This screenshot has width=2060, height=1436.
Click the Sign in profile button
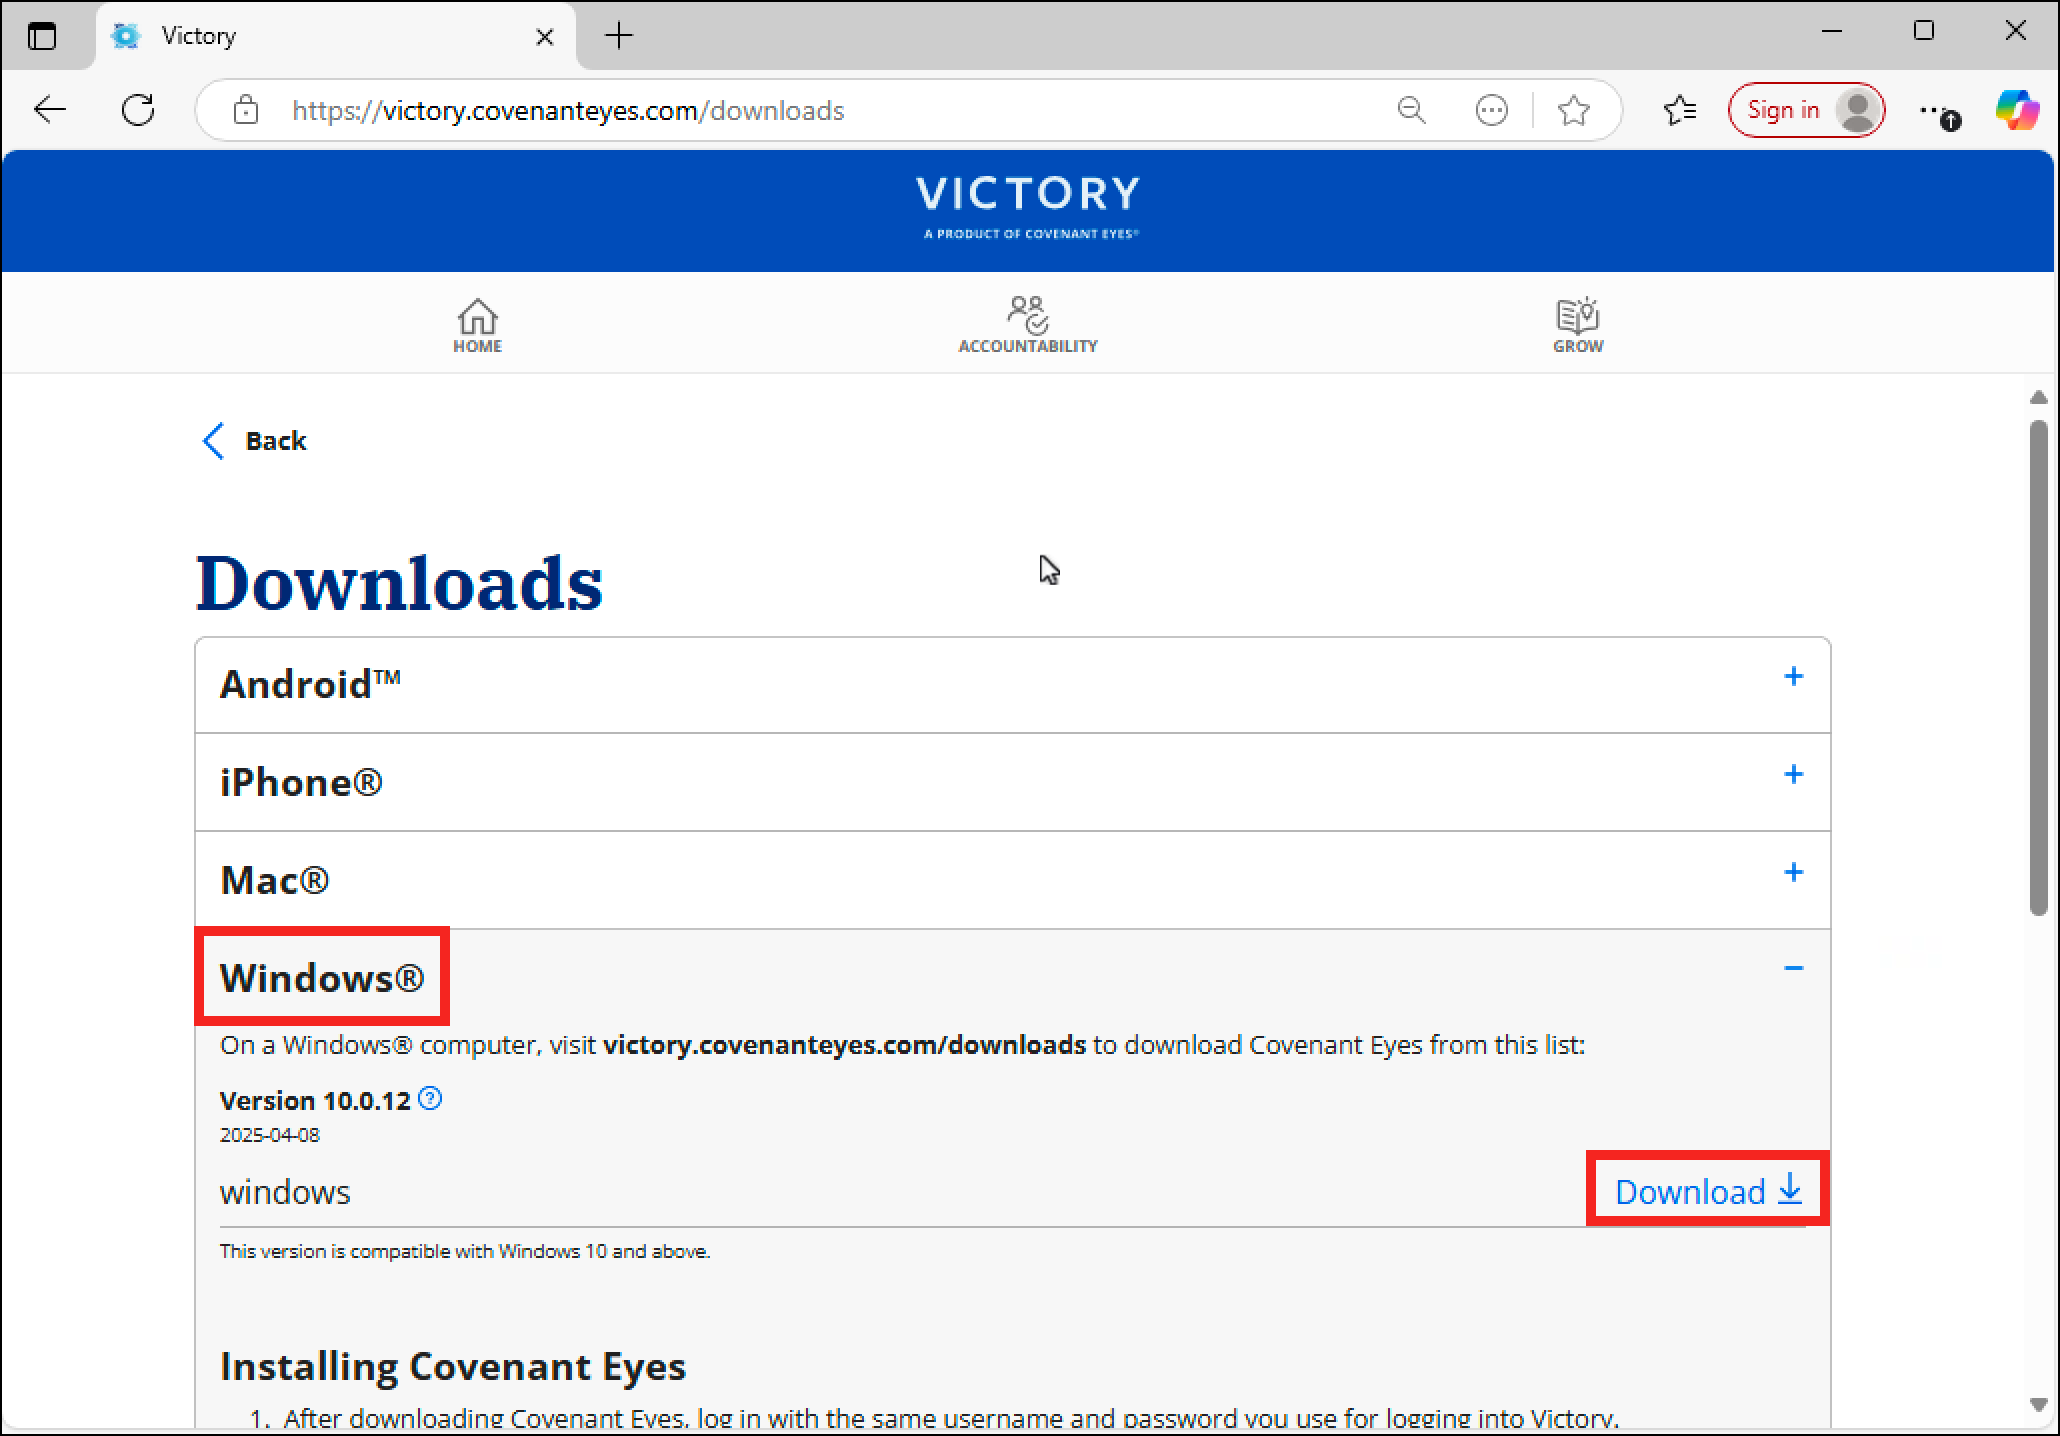[1806, 110]
